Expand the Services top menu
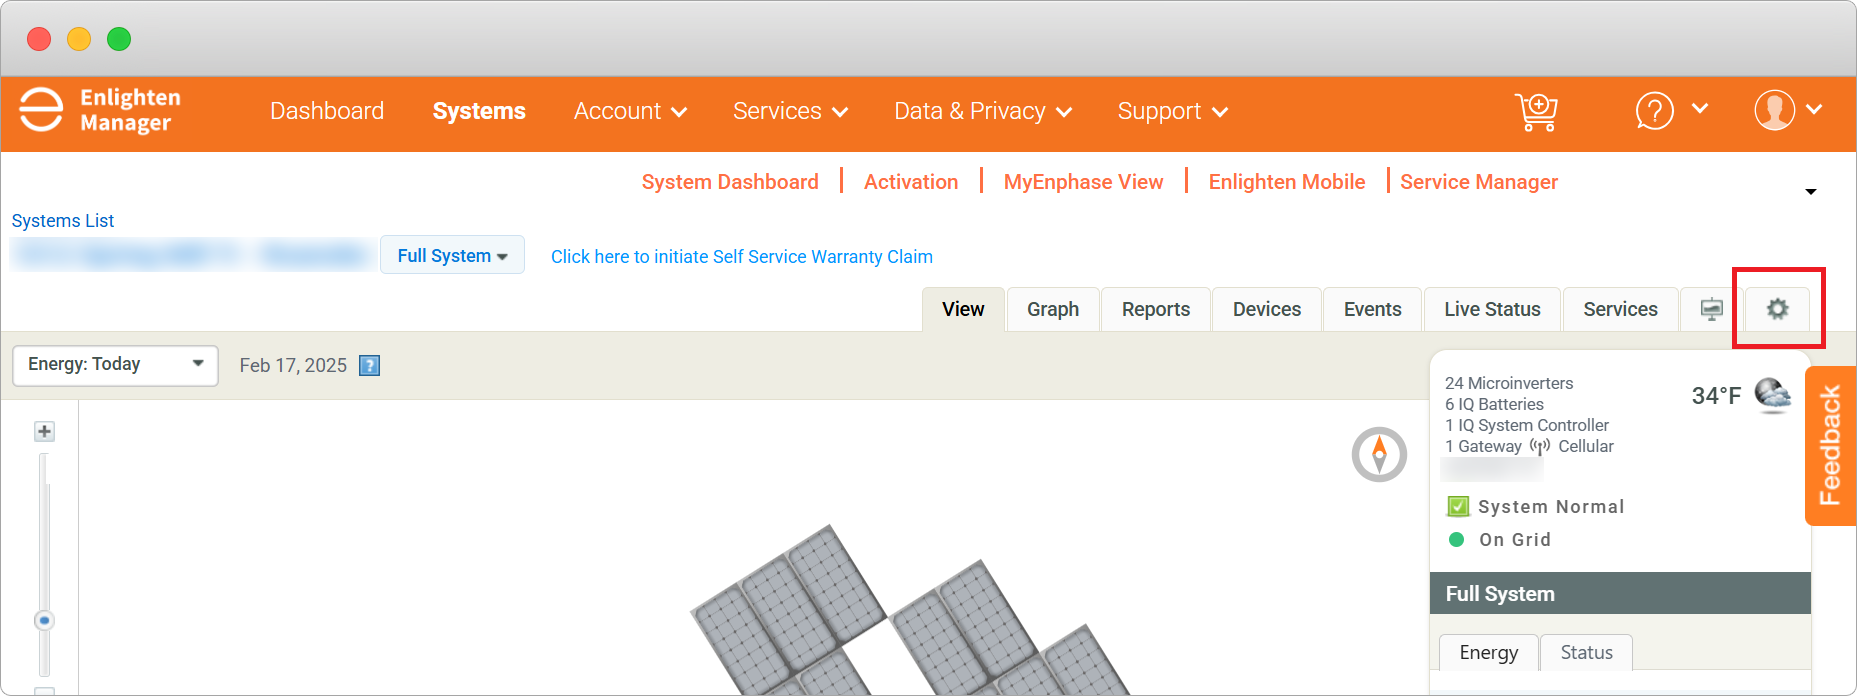 pyautogui.click(x=790, y=111)
